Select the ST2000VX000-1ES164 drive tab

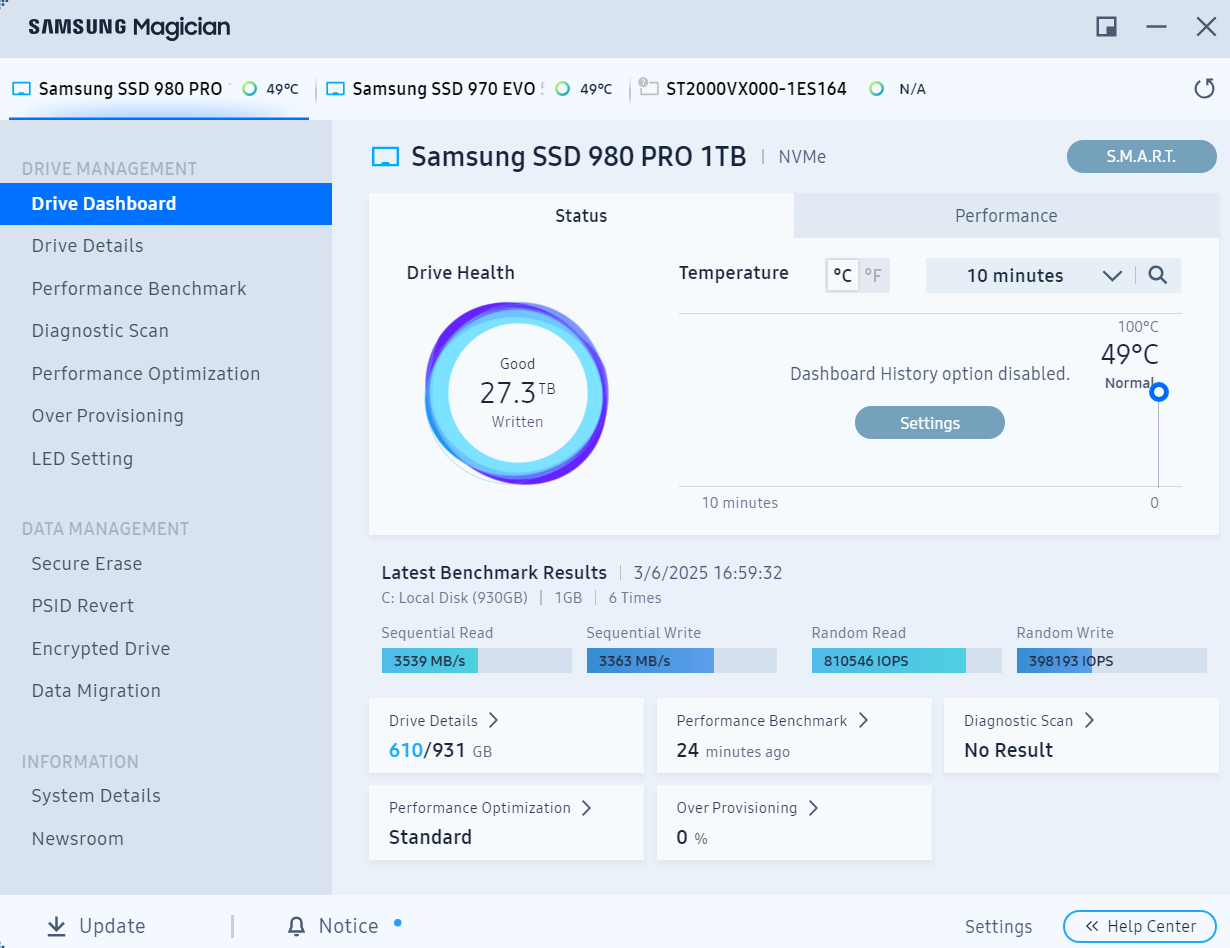coord(783,89)
